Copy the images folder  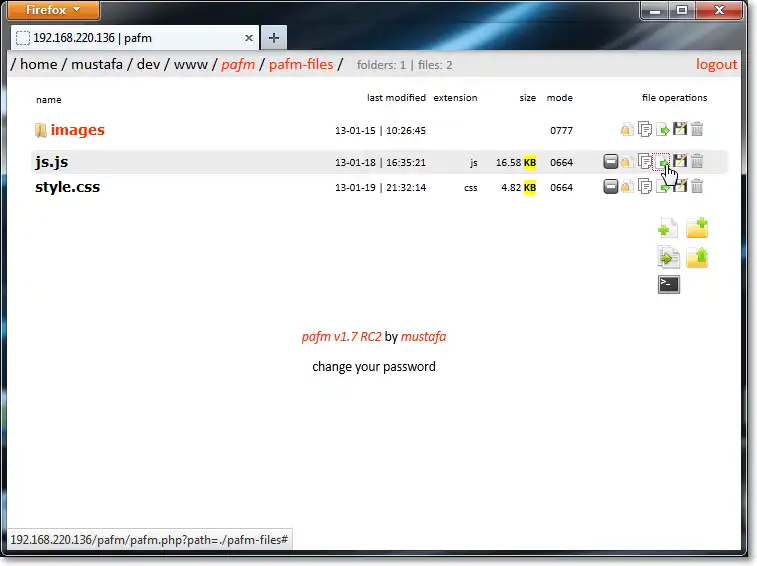pos(645,129)
